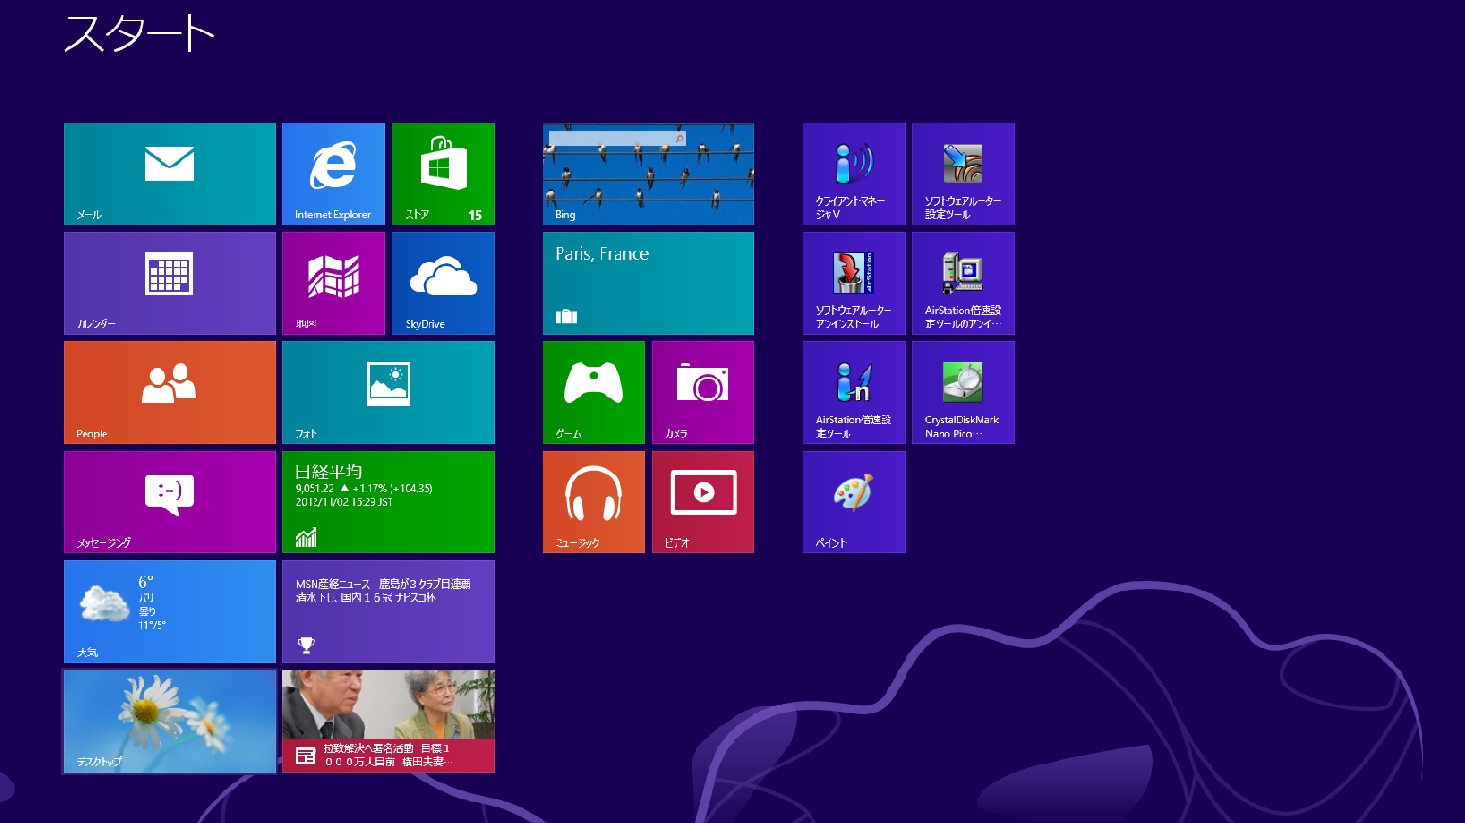The image size is (1465, 823).
Task: Open the Paint tile
Action: (x=854, y=502)
